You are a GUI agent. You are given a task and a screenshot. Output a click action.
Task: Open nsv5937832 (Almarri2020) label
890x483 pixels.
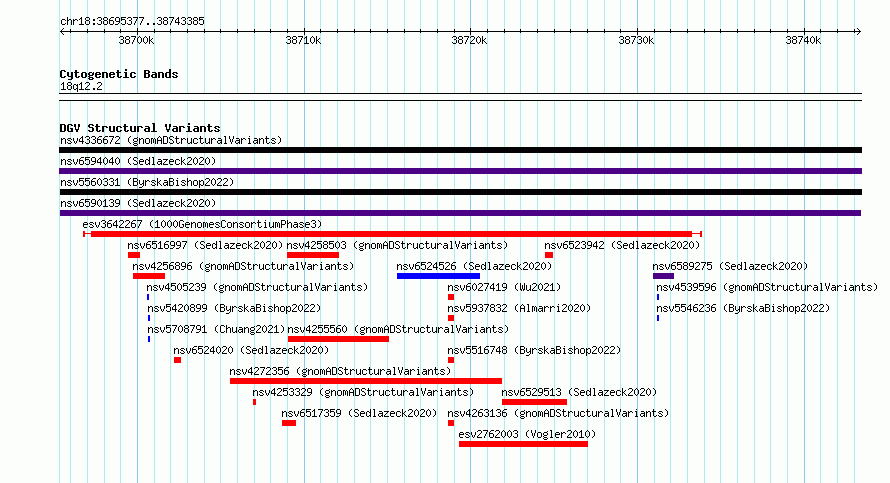[x=519, y=308]
